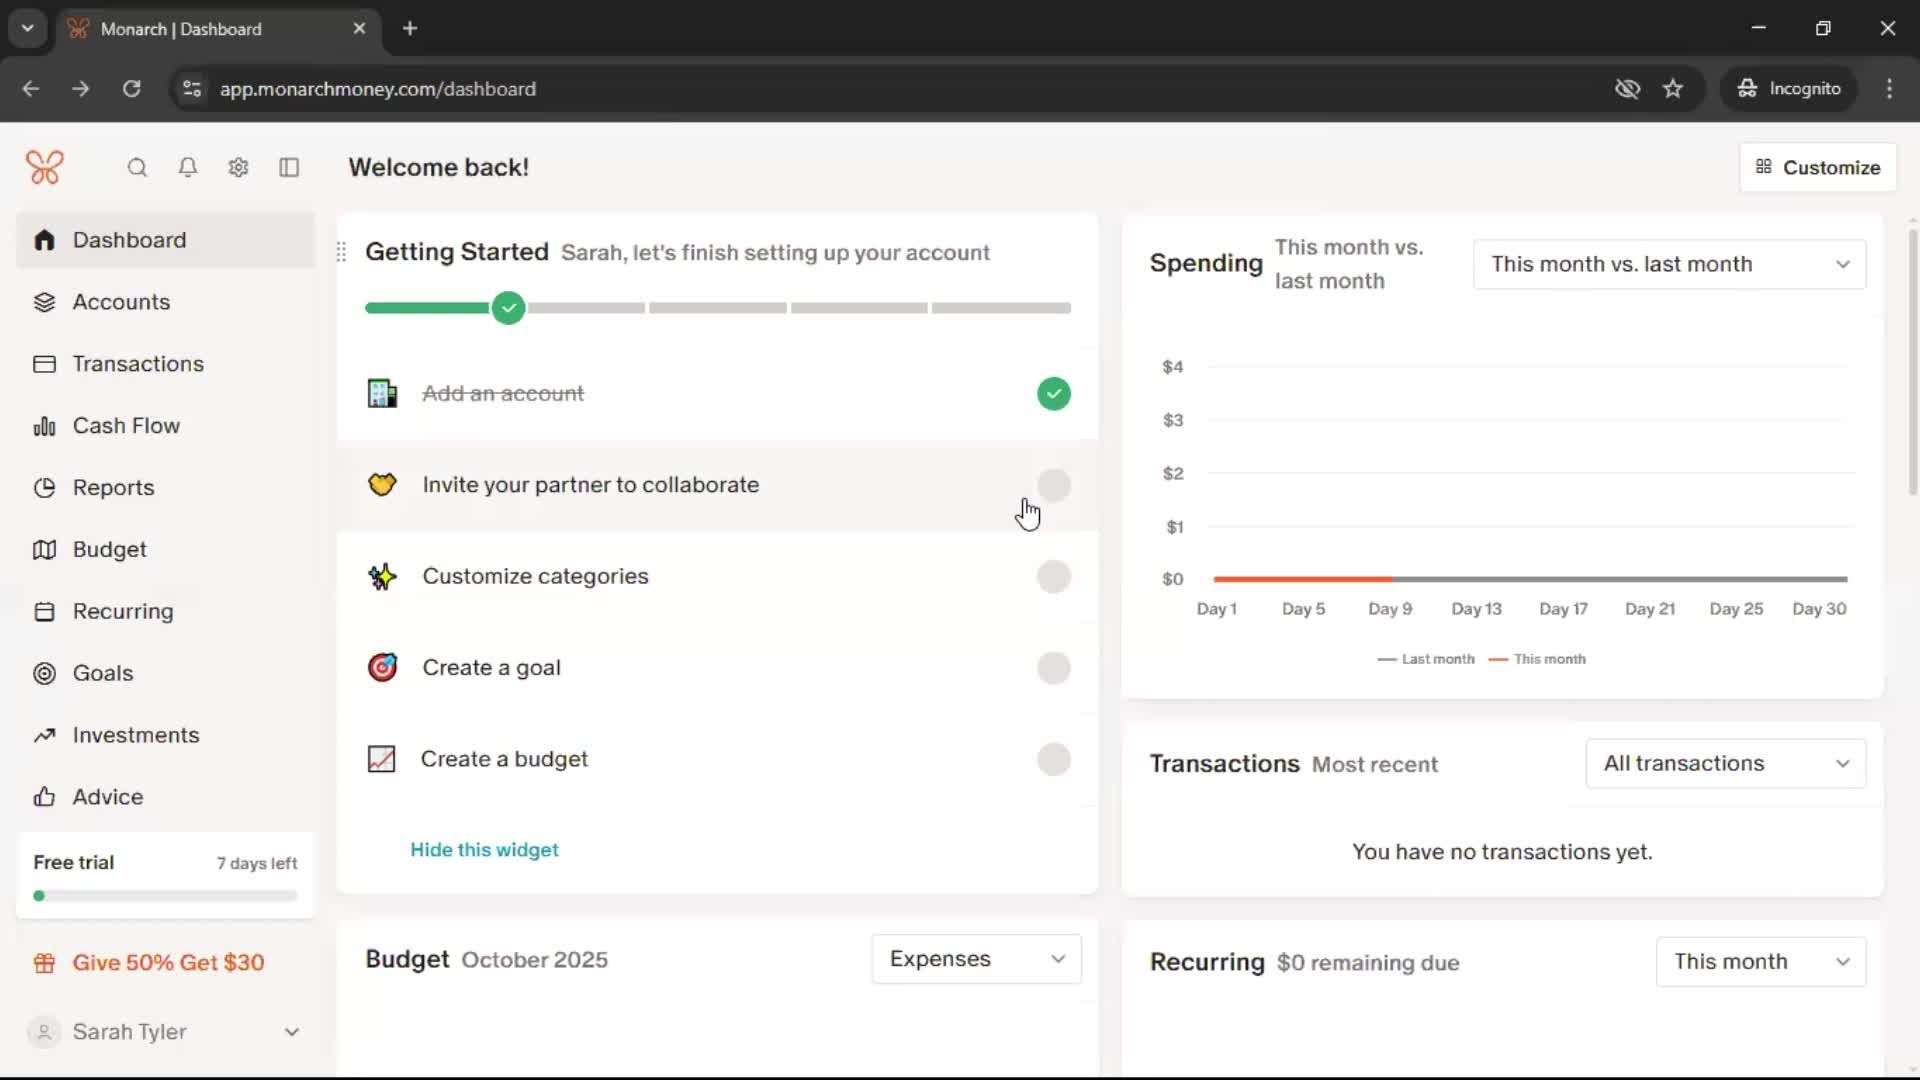Open the search magnifier icon
Screen dimensions: 1920x1080
tap(137, 167)
